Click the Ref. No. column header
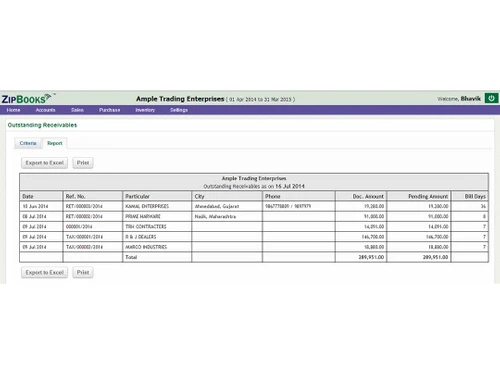 (93, 196)
